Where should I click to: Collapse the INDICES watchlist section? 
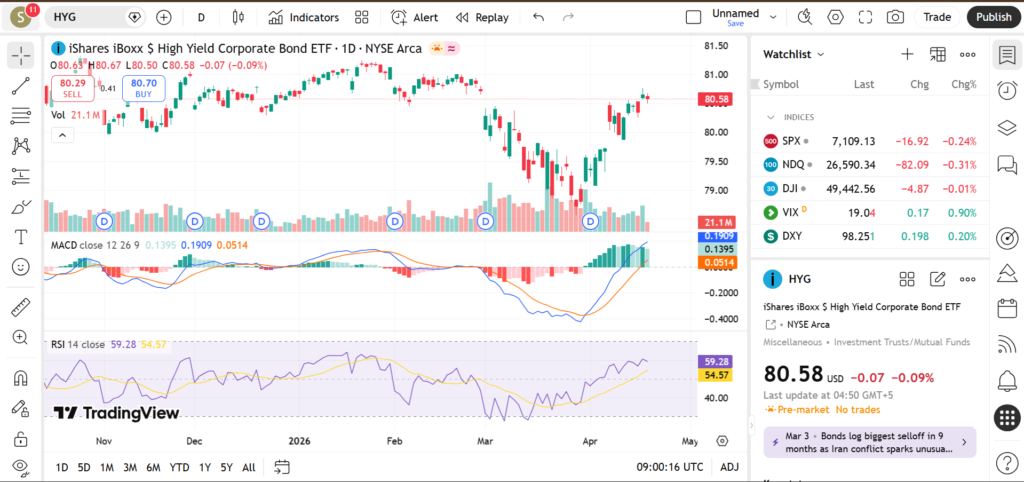coord(770,117)
